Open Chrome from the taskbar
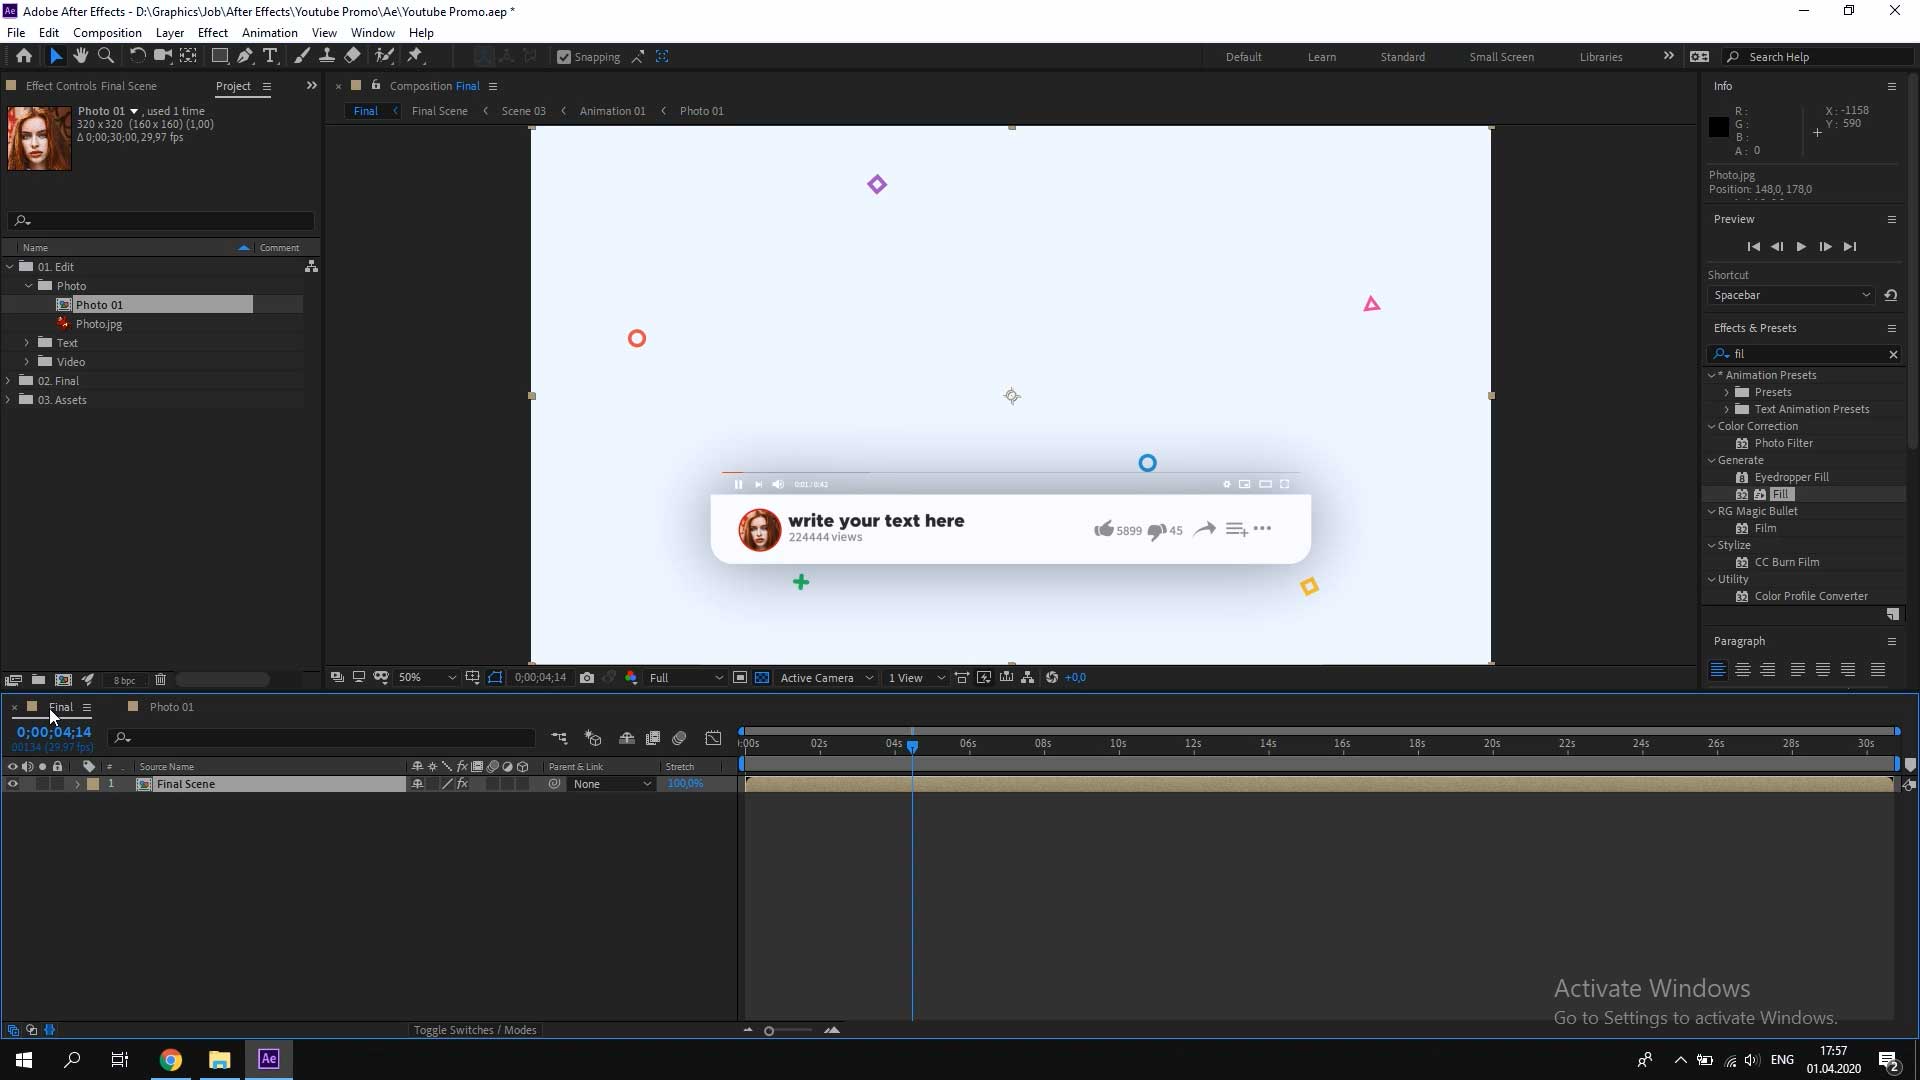 171,1060
